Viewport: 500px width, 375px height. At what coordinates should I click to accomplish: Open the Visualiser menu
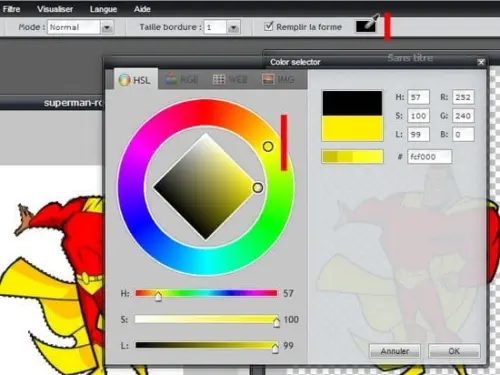pos(55,9)
